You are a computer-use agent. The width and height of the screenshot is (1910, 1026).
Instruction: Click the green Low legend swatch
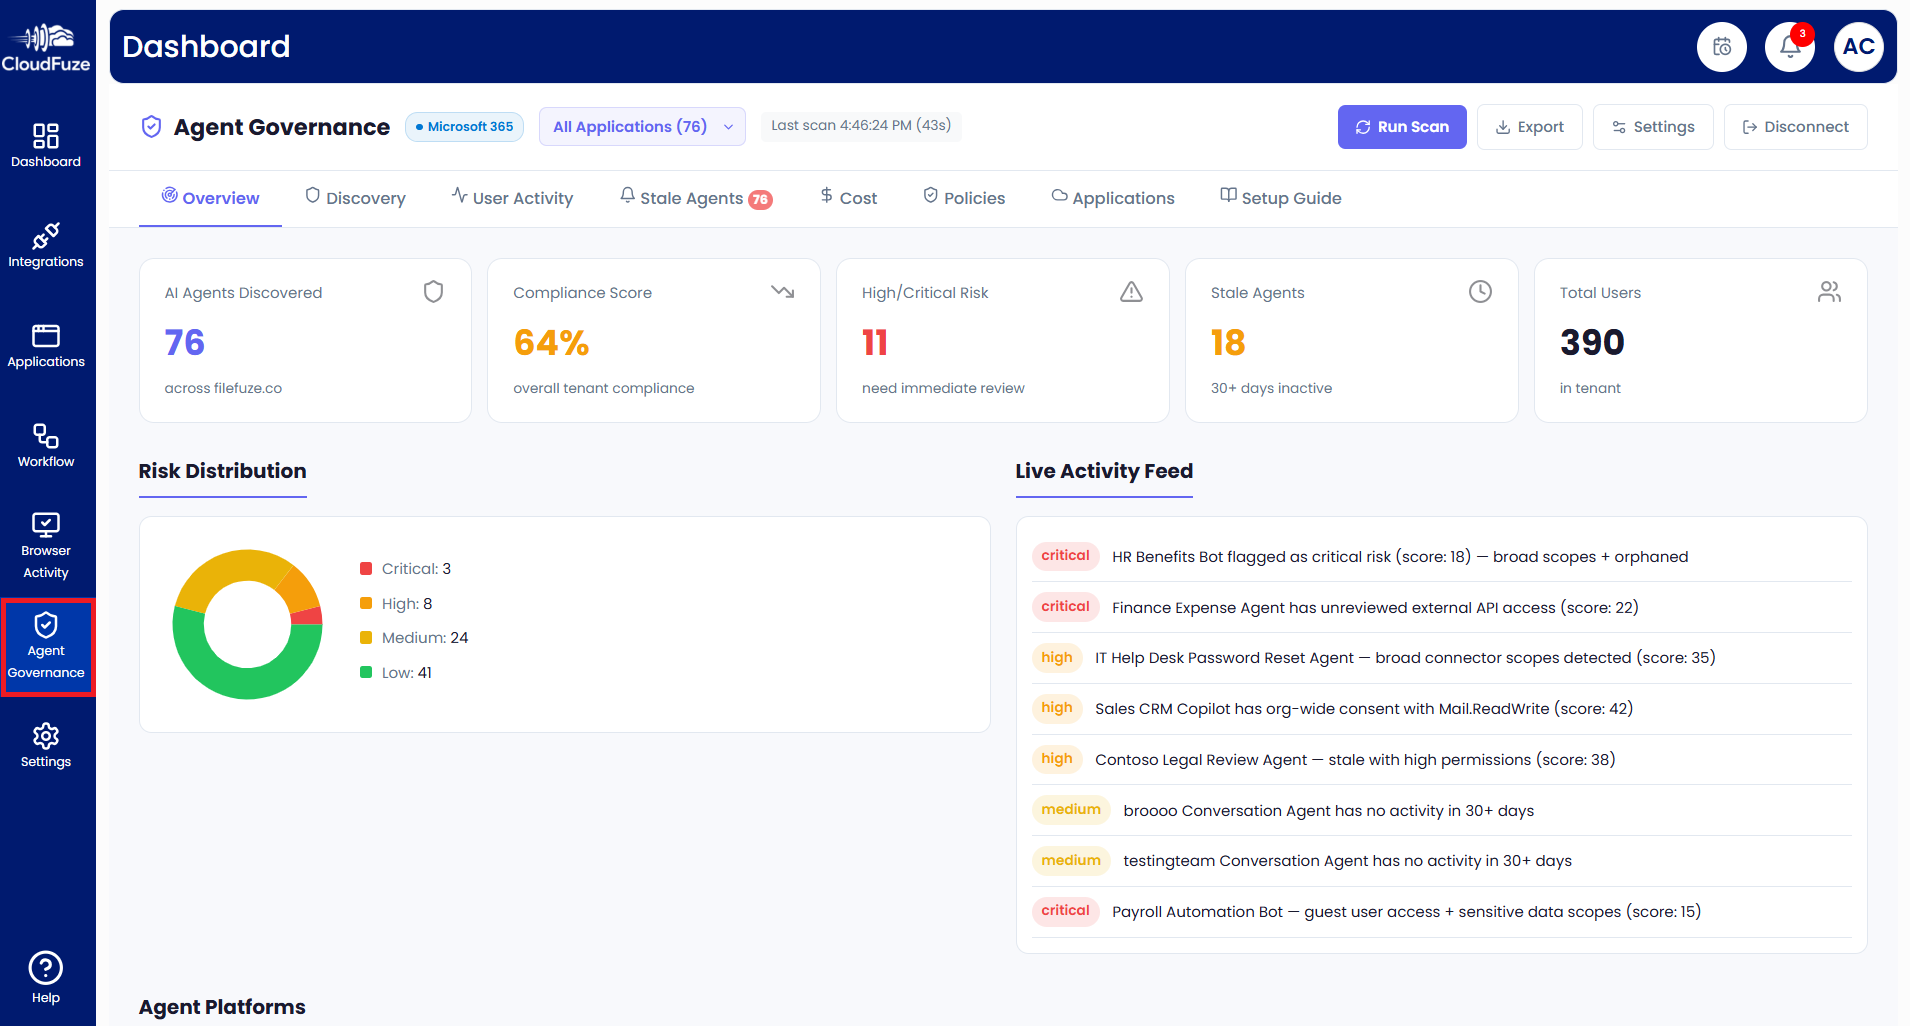point(366,673)
